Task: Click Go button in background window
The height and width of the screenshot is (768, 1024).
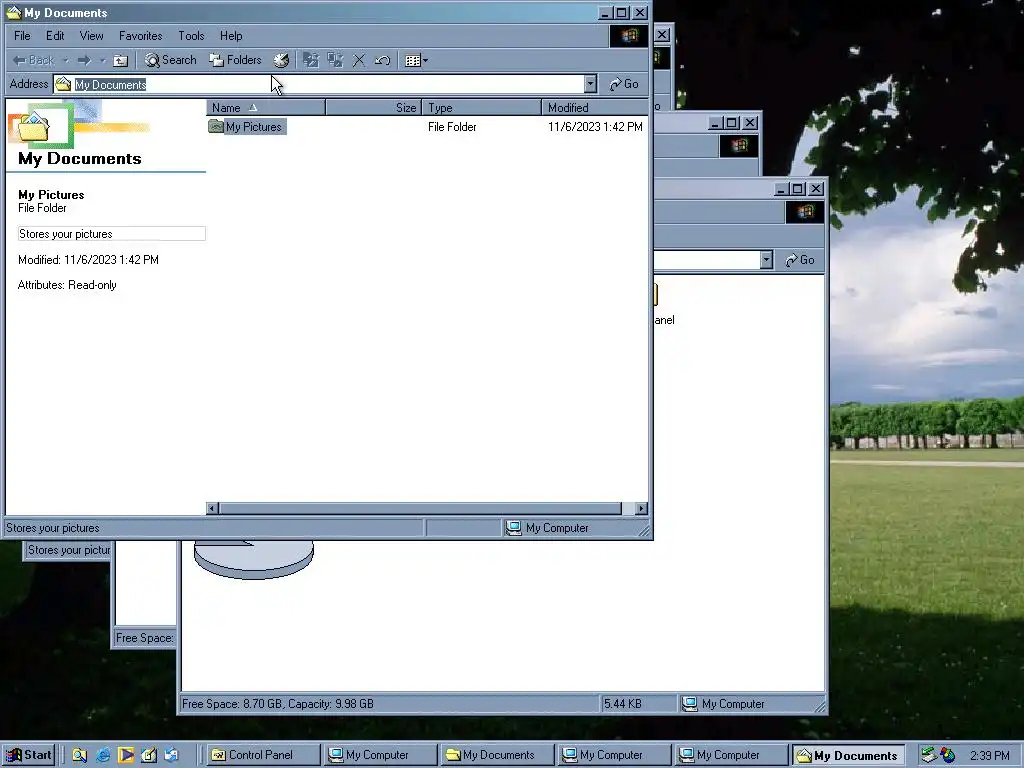Action: coord(800,260)
